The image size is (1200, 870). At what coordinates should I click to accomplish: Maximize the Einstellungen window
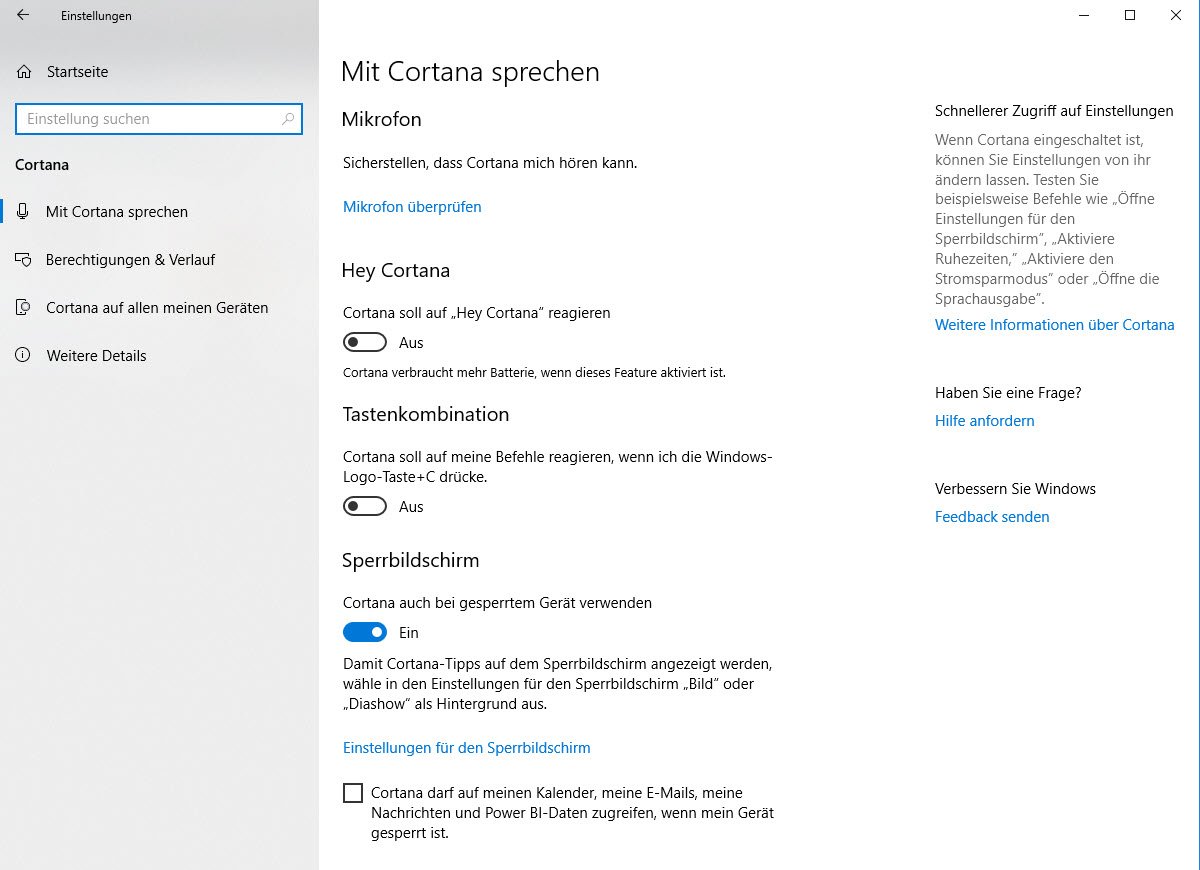1129,15
